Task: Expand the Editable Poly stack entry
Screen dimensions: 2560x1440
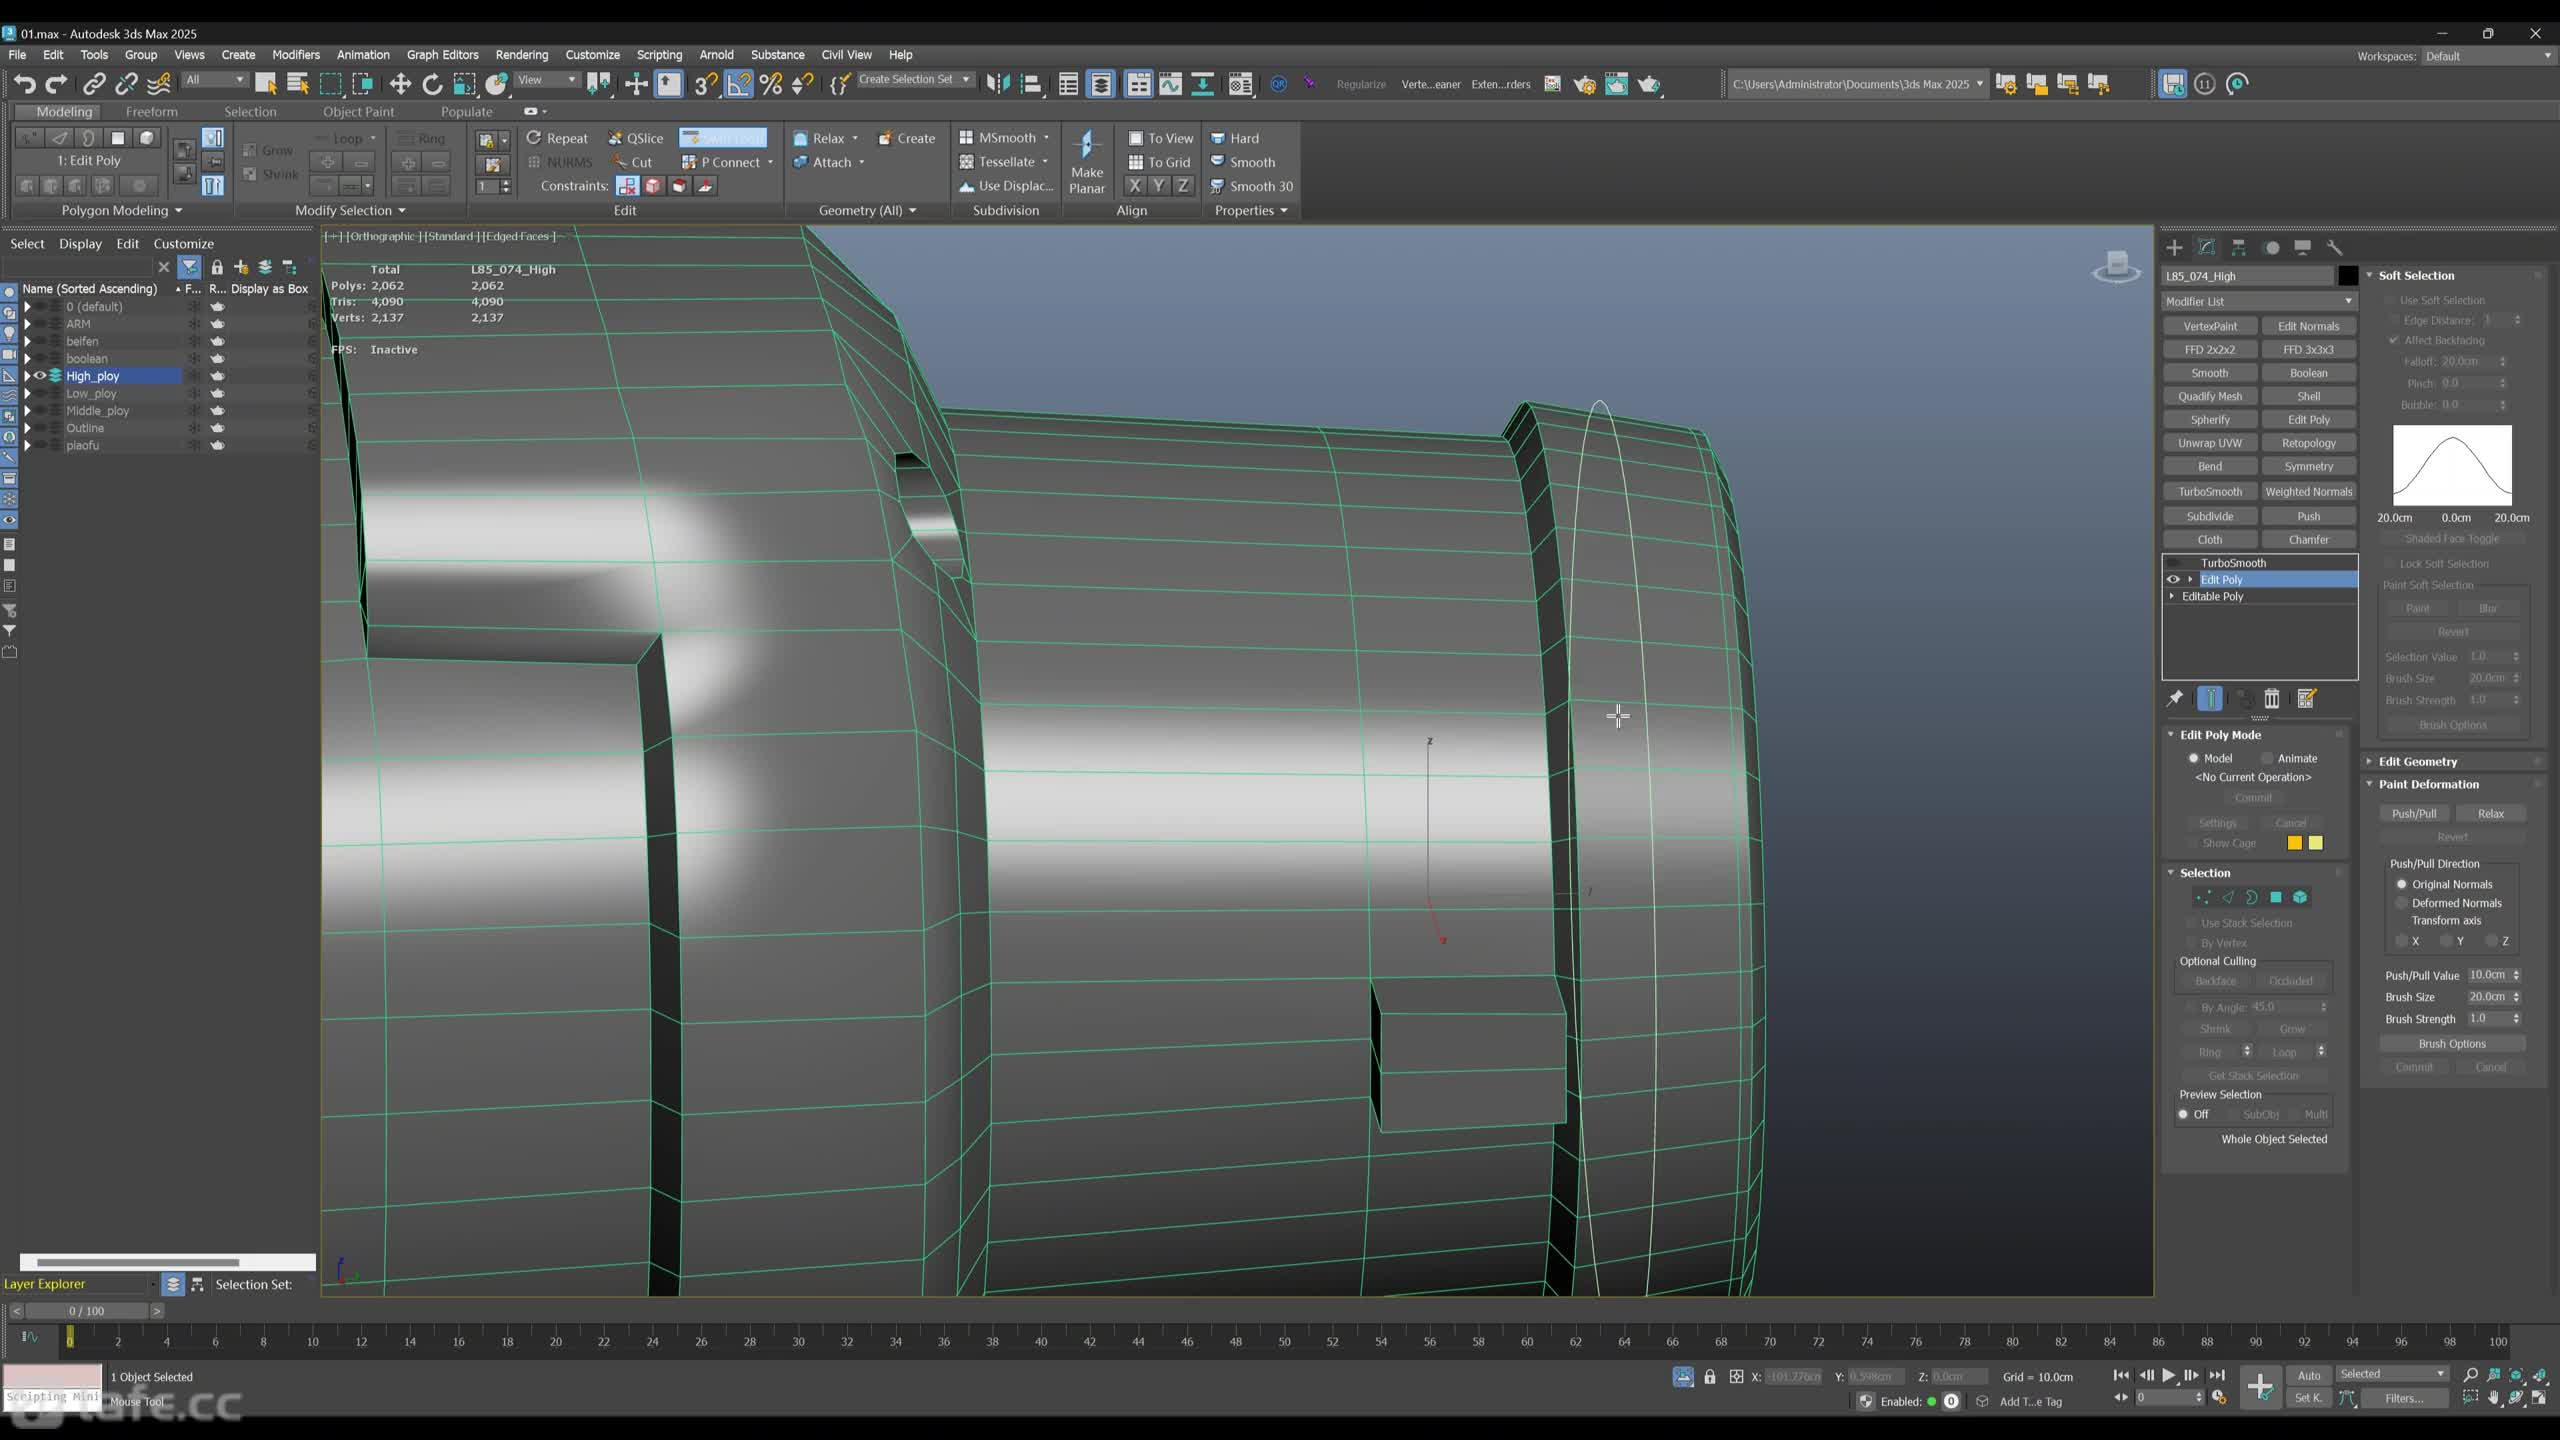Action: [2172, 596]
